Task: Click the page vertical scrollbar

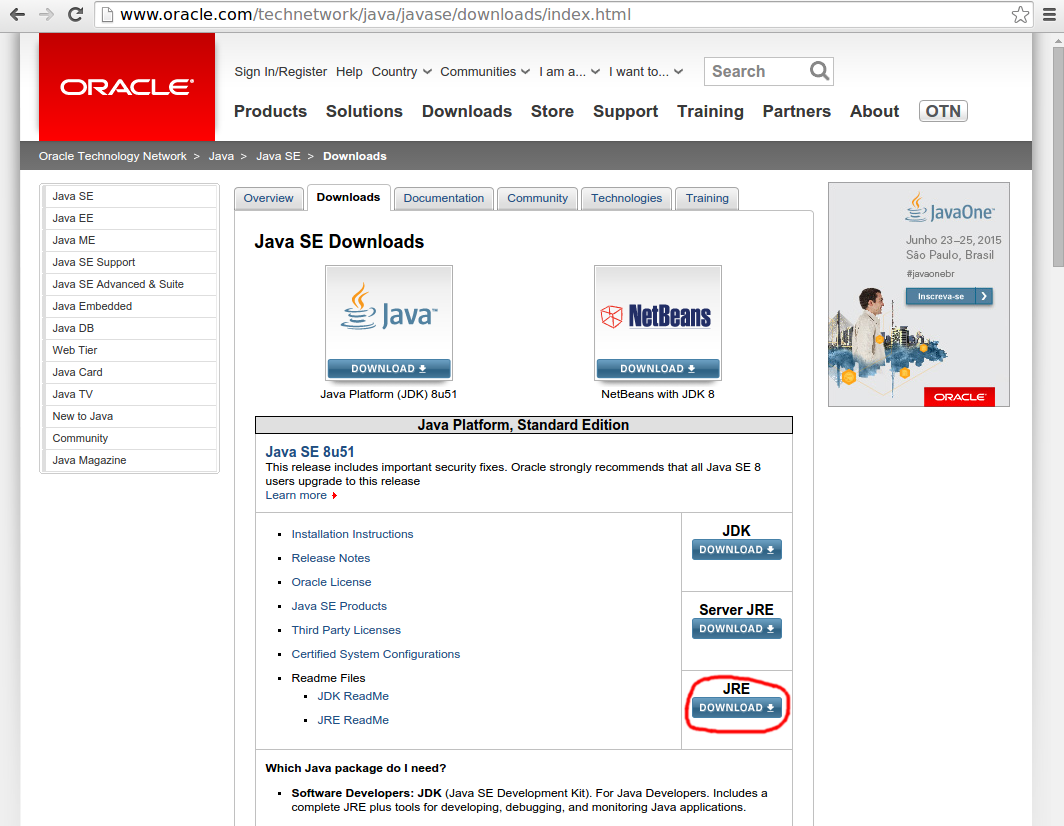Action: tap(1058, 428)
